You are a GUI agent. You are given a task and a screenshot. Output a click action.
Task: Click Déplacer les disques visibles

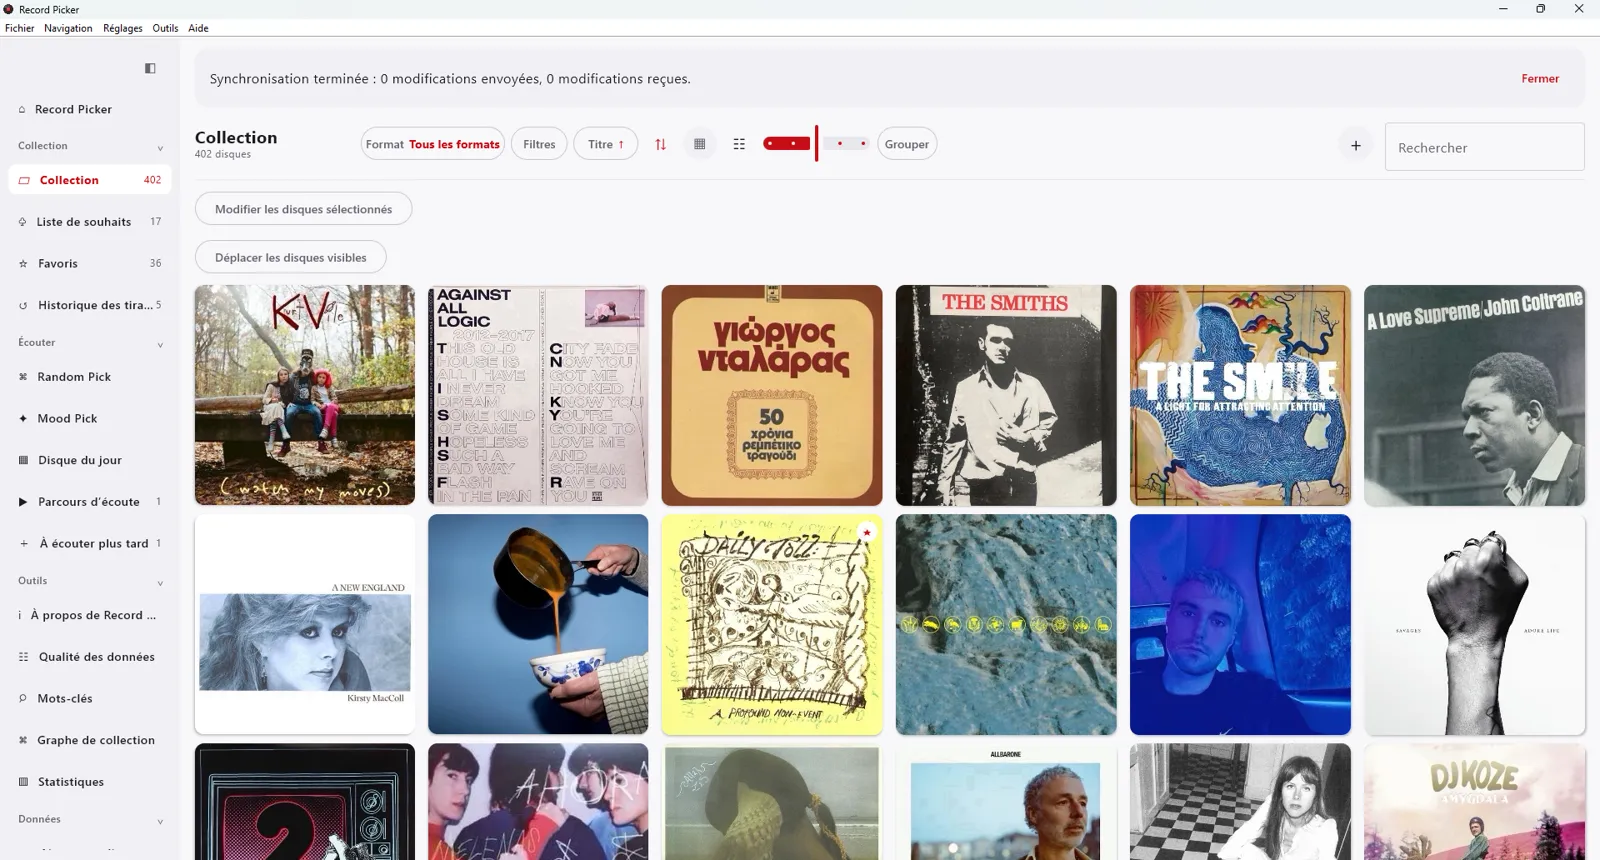click(291, 257)
